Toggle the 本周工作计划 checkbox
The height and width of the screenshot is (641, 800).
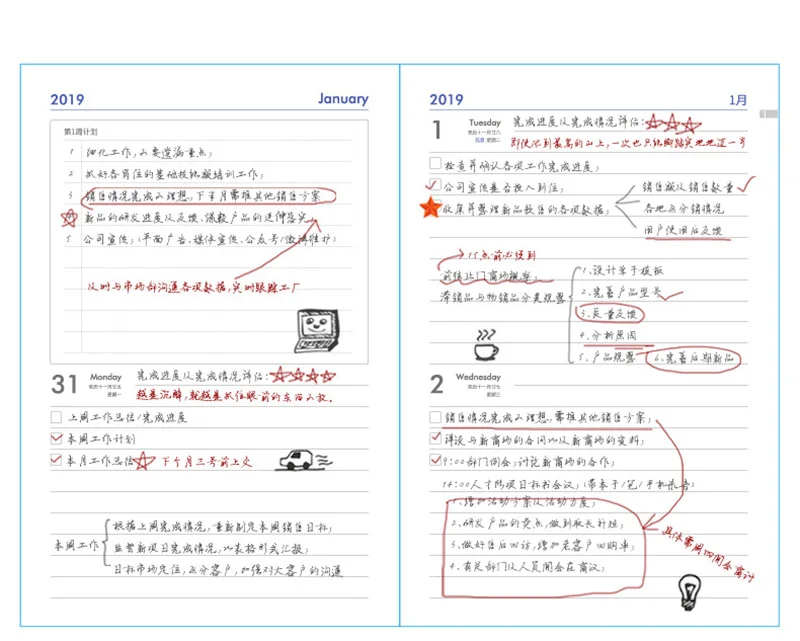click(56, 438)
